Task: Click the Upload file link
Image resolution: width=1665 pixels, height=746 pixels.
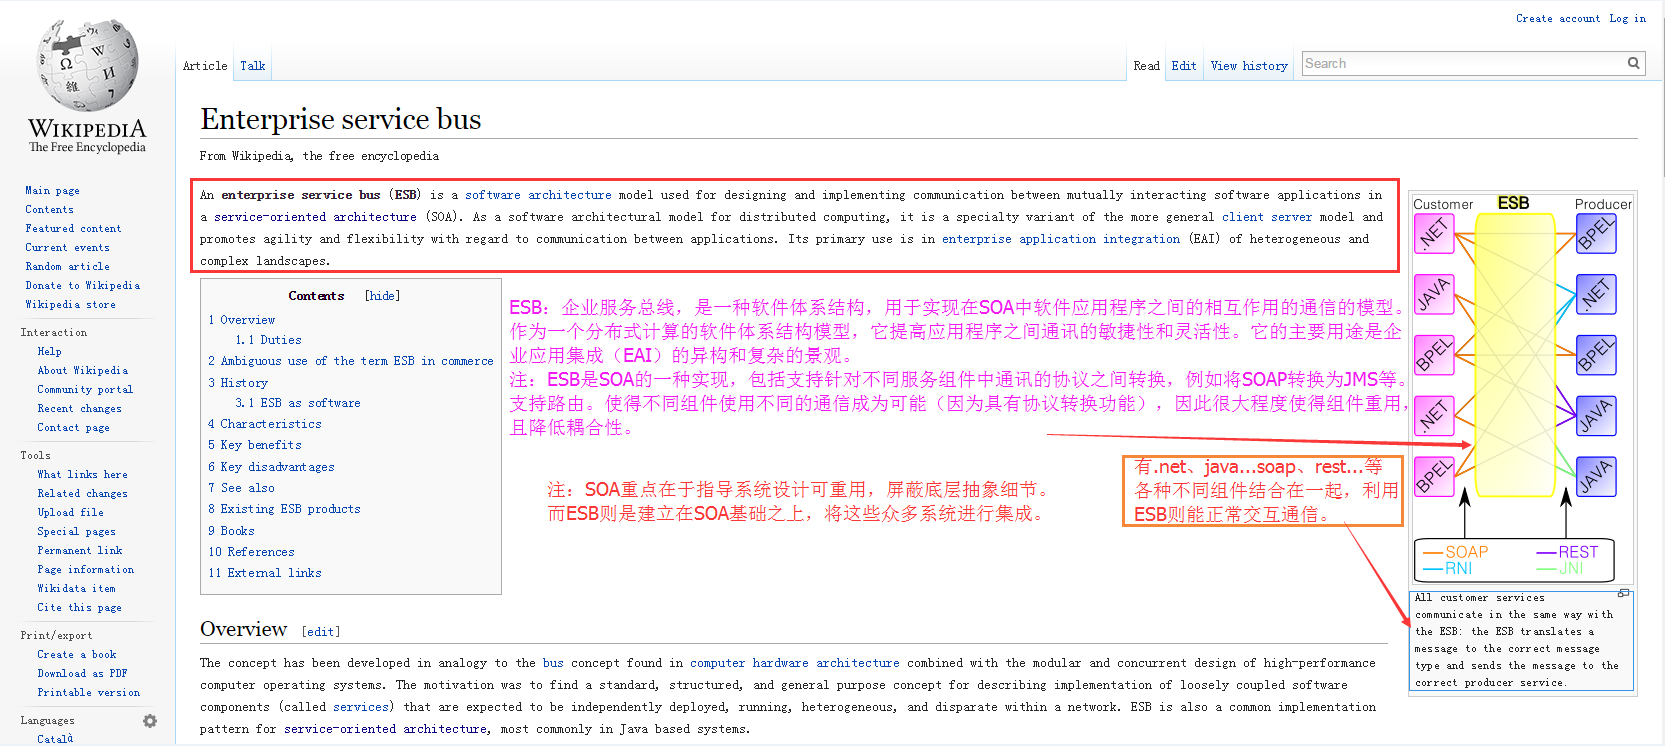Action: pyautogui.click(x=70, y=513)
